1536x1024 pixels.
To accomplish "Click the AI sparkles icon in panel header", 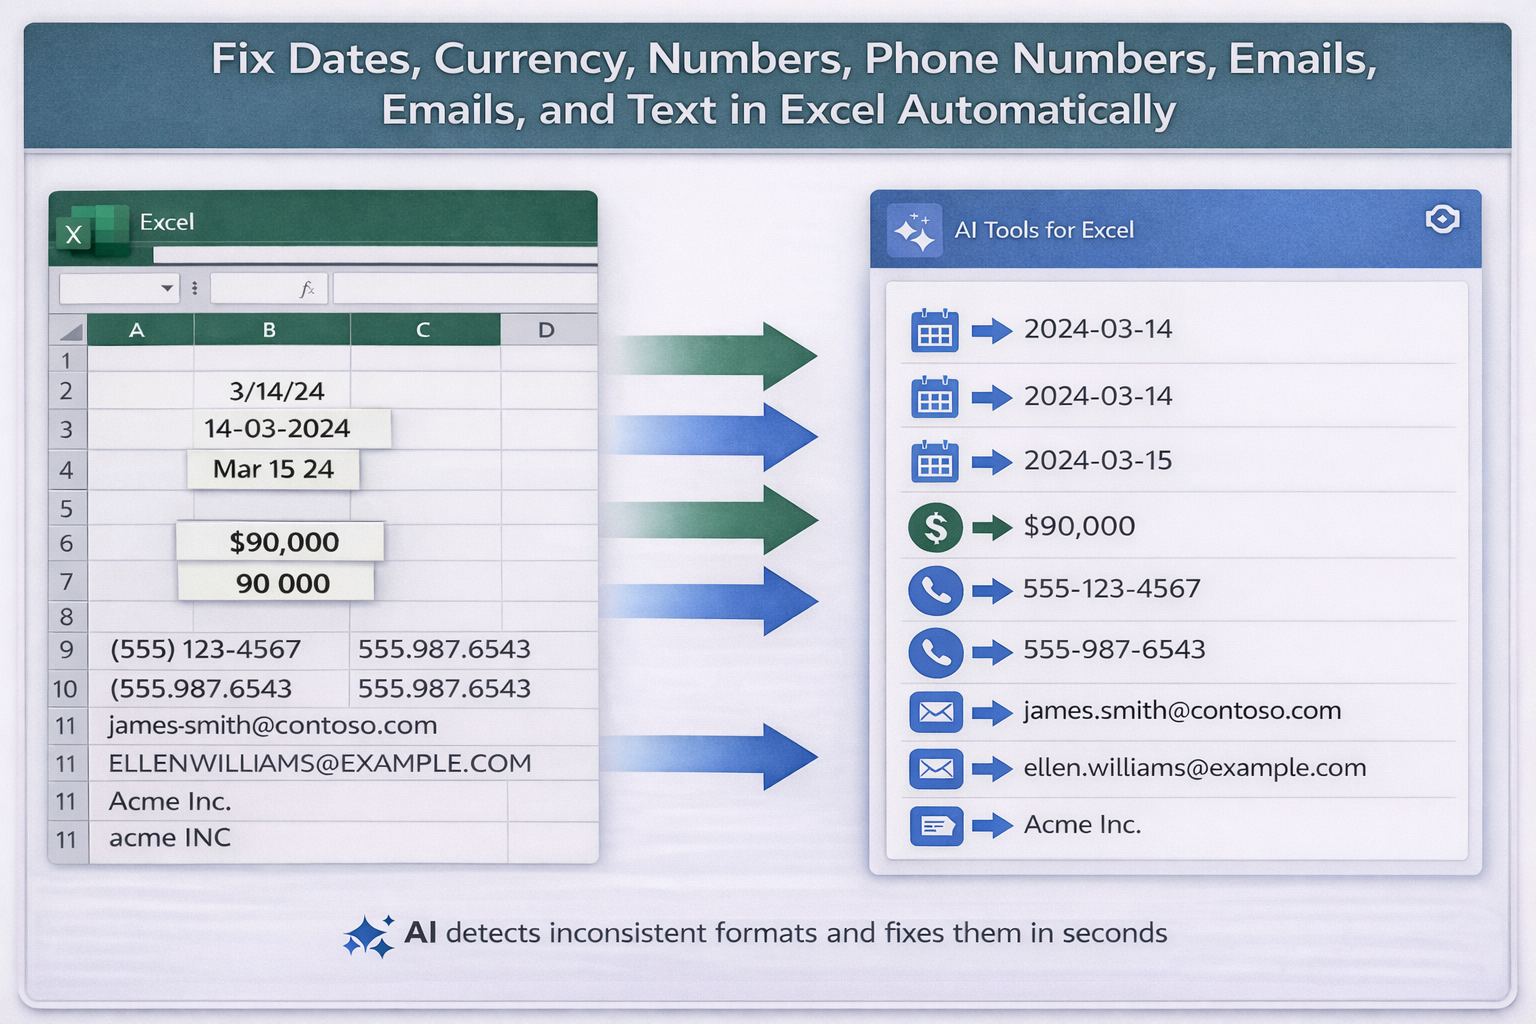I will point(916,228).
